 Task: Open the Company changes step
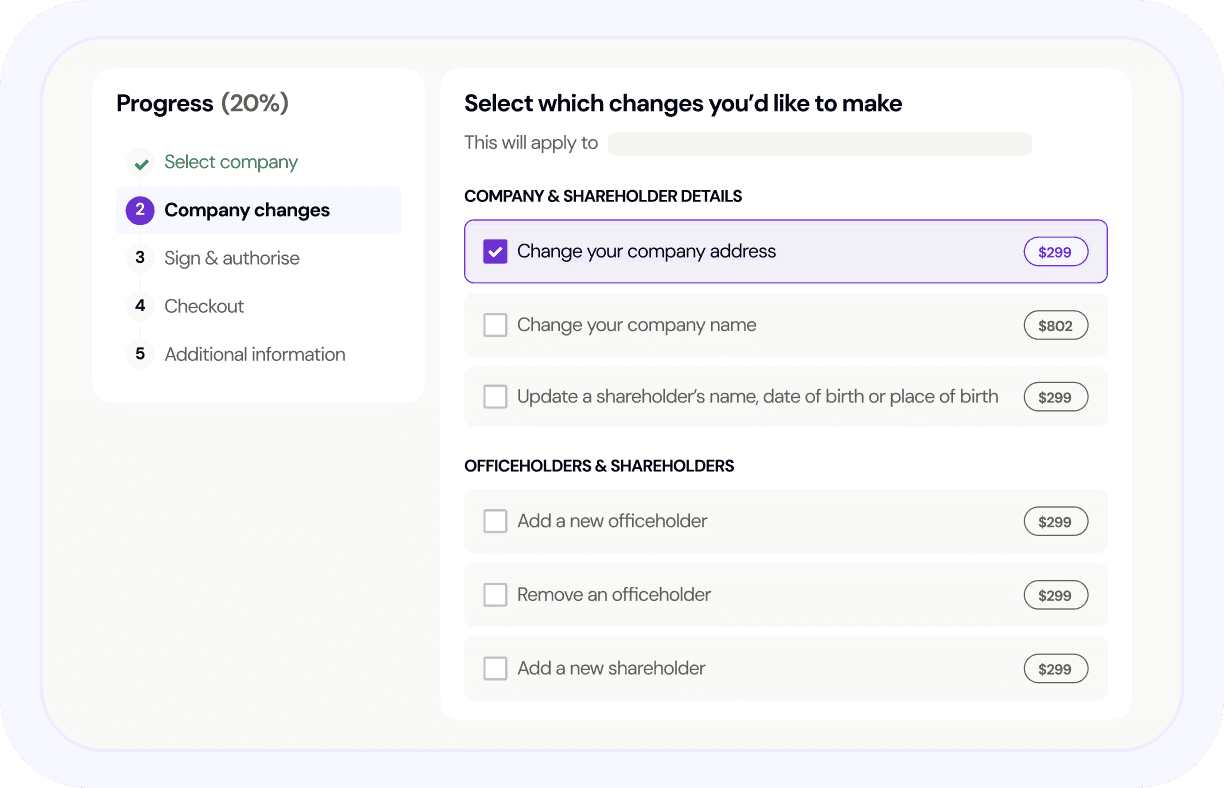point(247,210)
